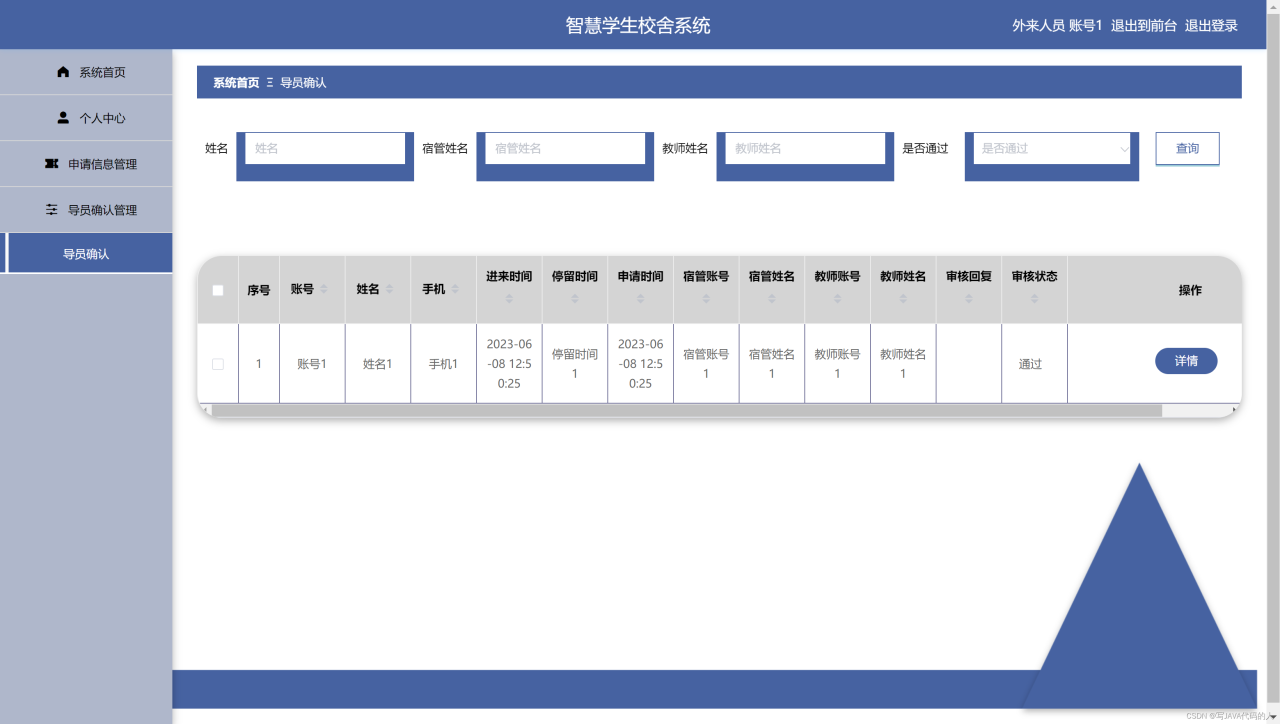Sort by the 手机 column sort arrows
Screen dimensions: 1280x724
455,289
